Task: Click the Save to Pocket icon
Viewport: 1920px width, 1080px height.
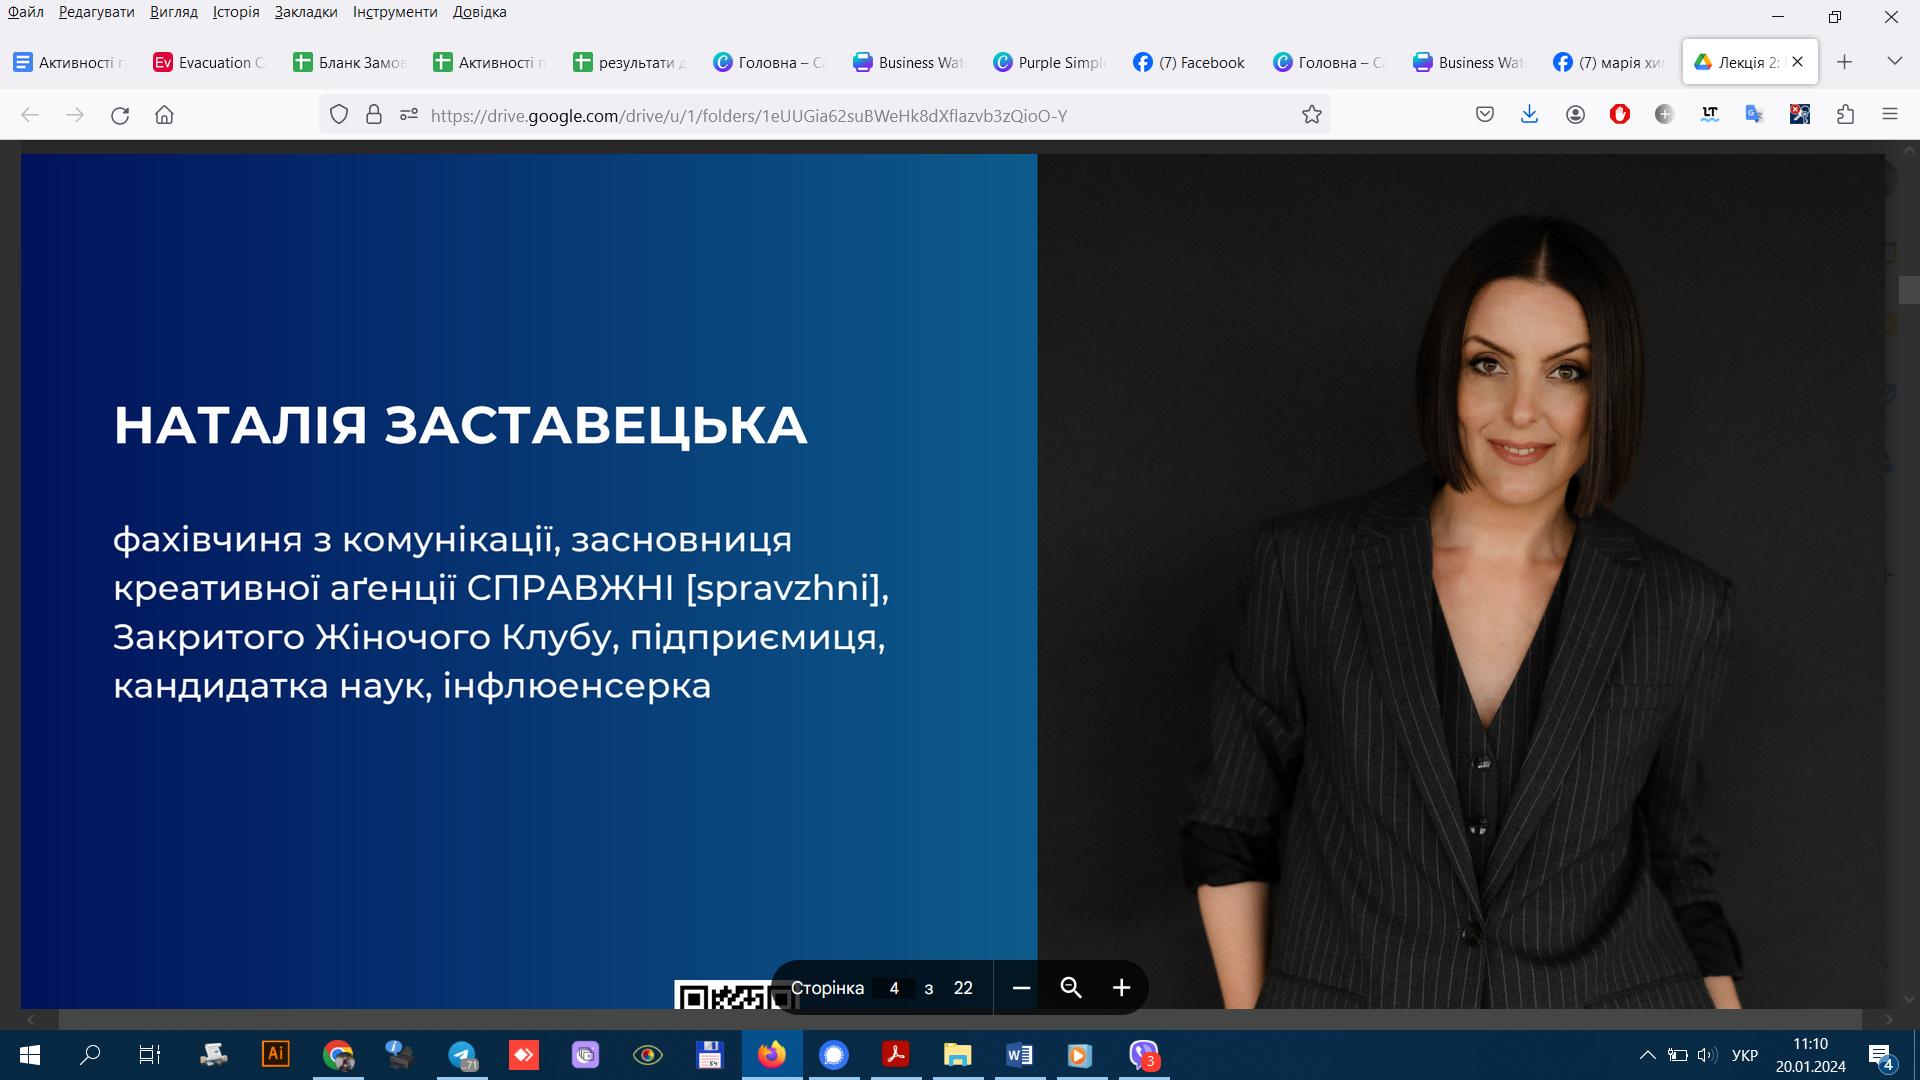Action: [1485, 115]
